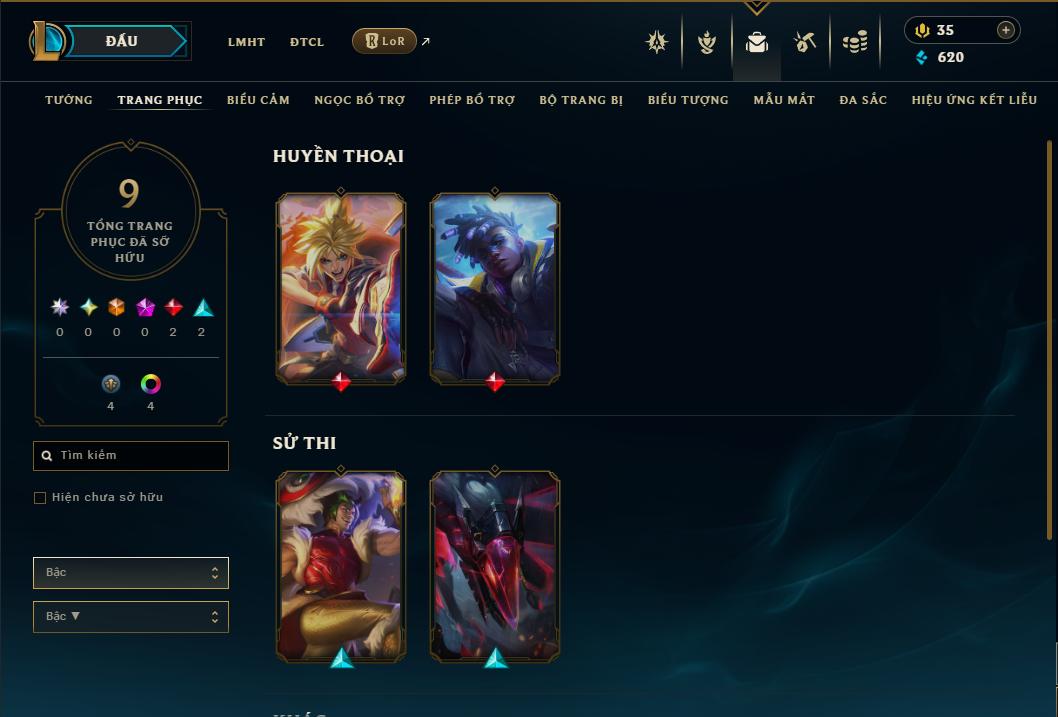Open the Hextech Crafting hammer icon
1058x717 pixels.
804,42
